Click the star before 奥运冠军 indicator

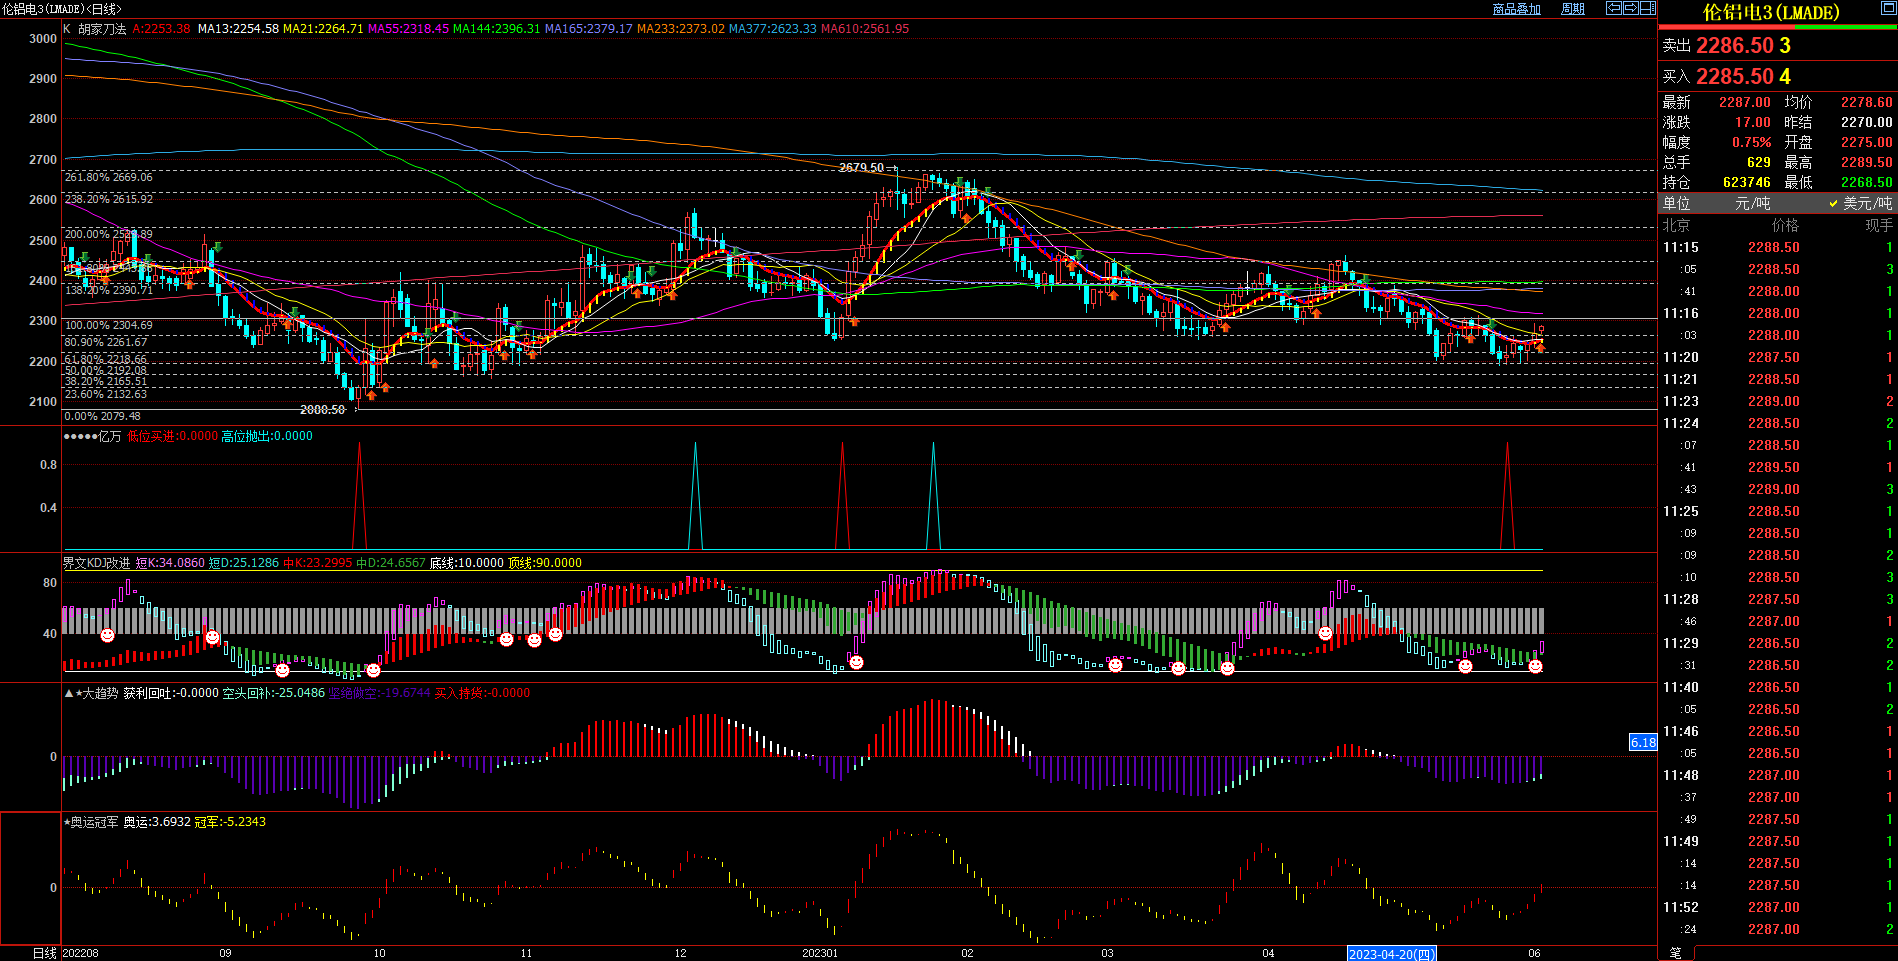[67, 822]
